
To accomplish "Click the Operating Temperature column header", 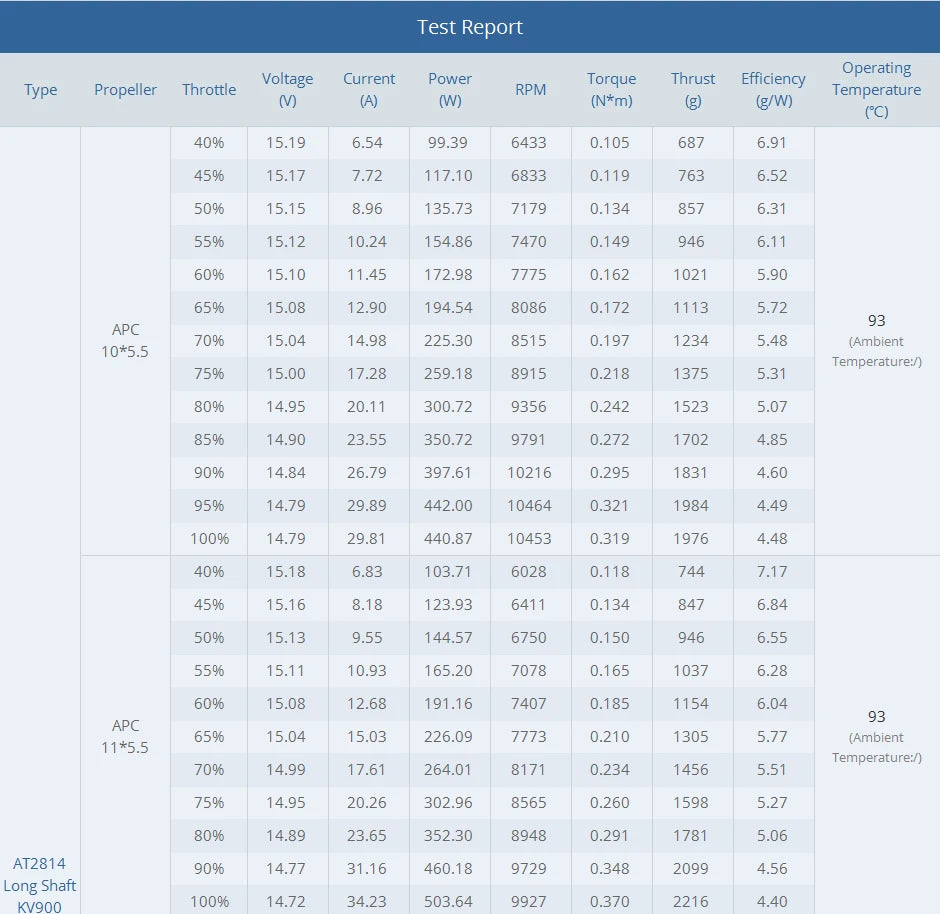I will click(x=876, y=89).
